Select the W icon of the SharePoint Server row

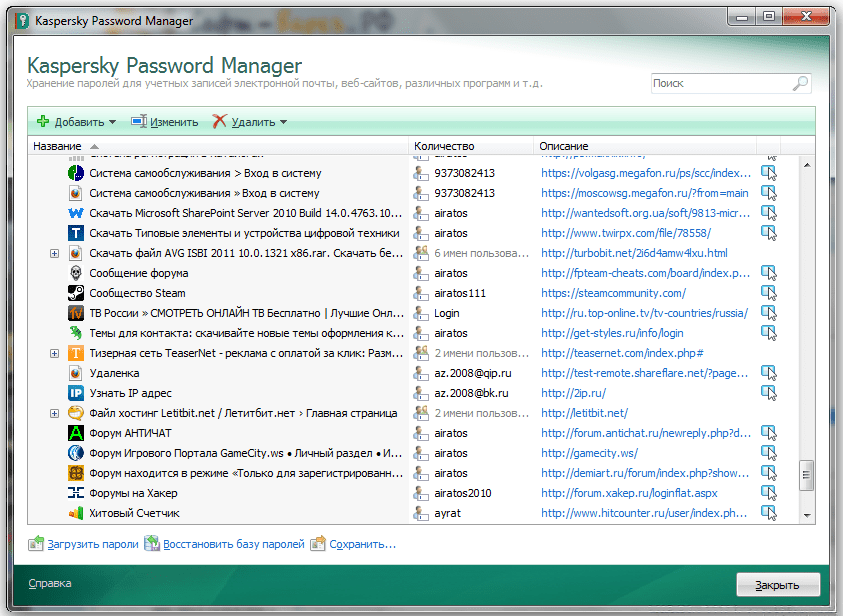[x=76, y=213]
